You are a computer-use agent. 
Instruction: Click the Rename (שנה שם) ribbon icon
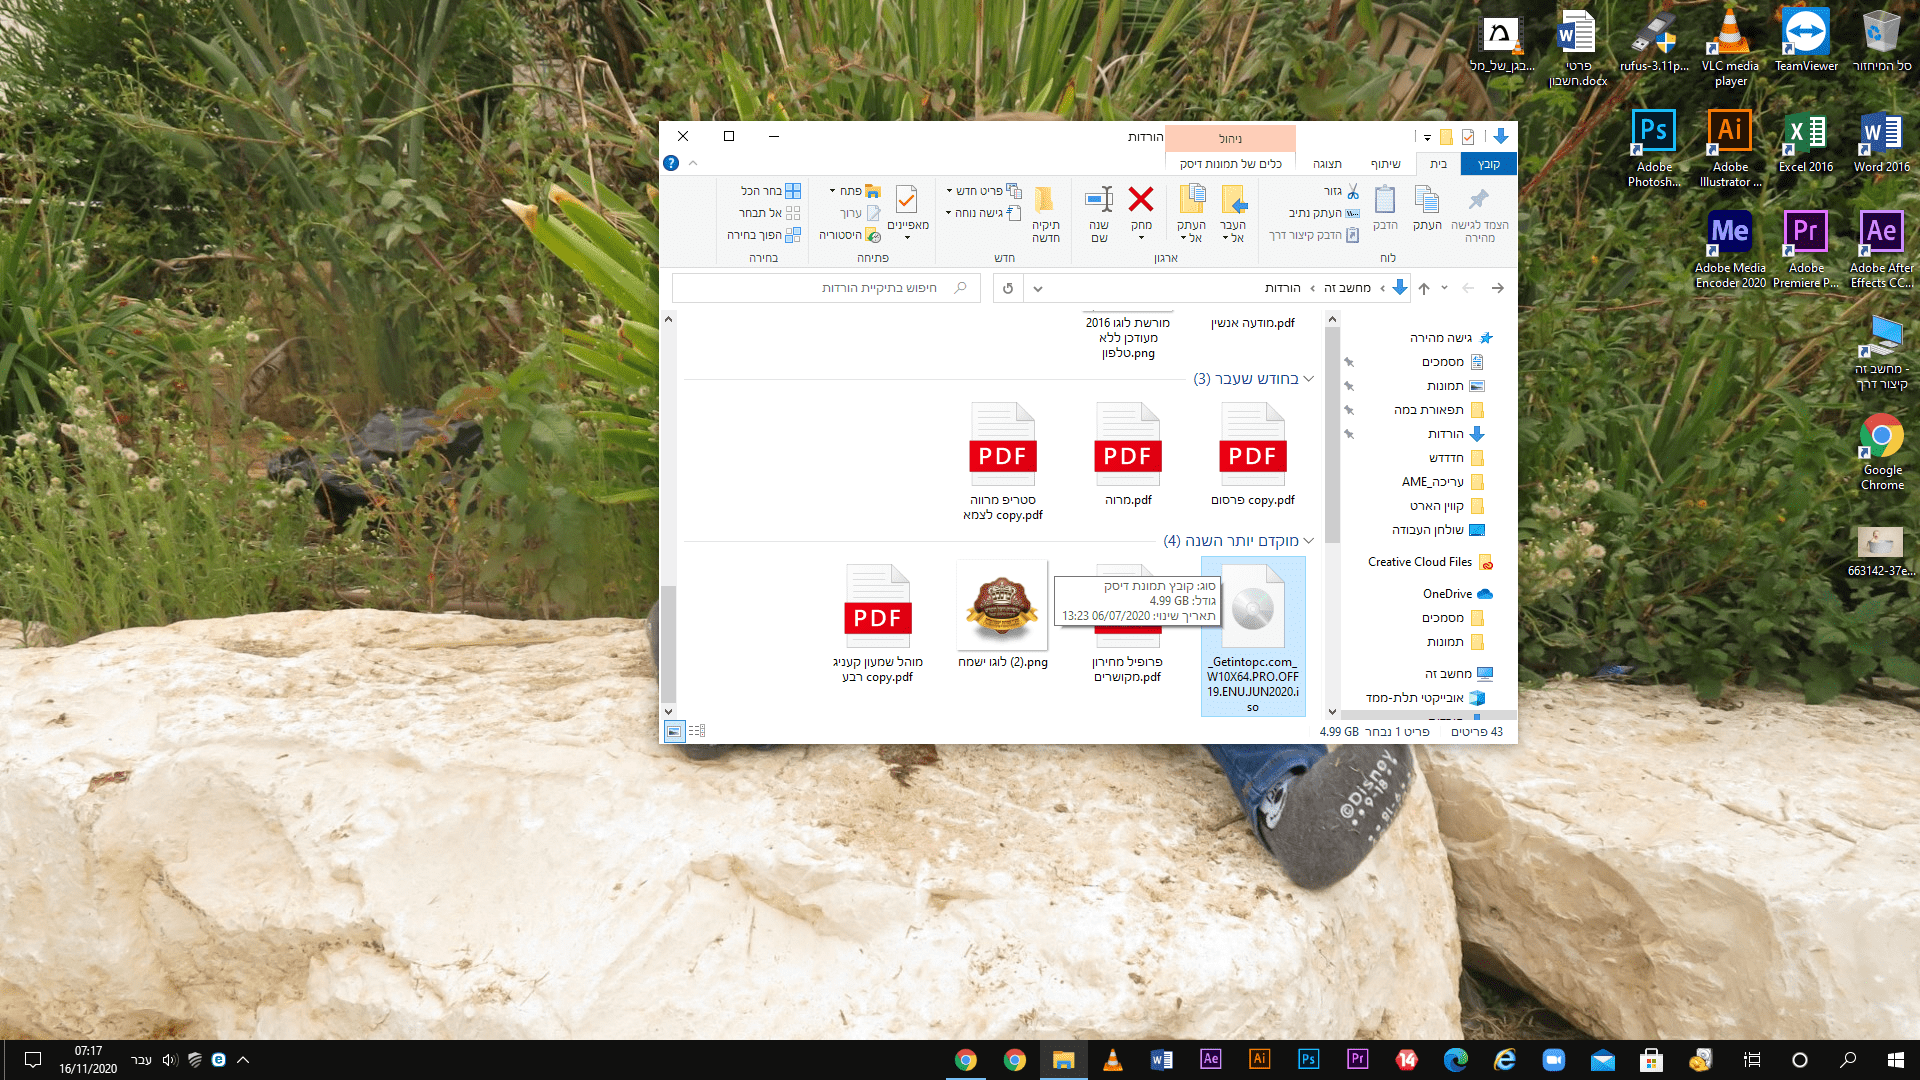(1099, 200)
